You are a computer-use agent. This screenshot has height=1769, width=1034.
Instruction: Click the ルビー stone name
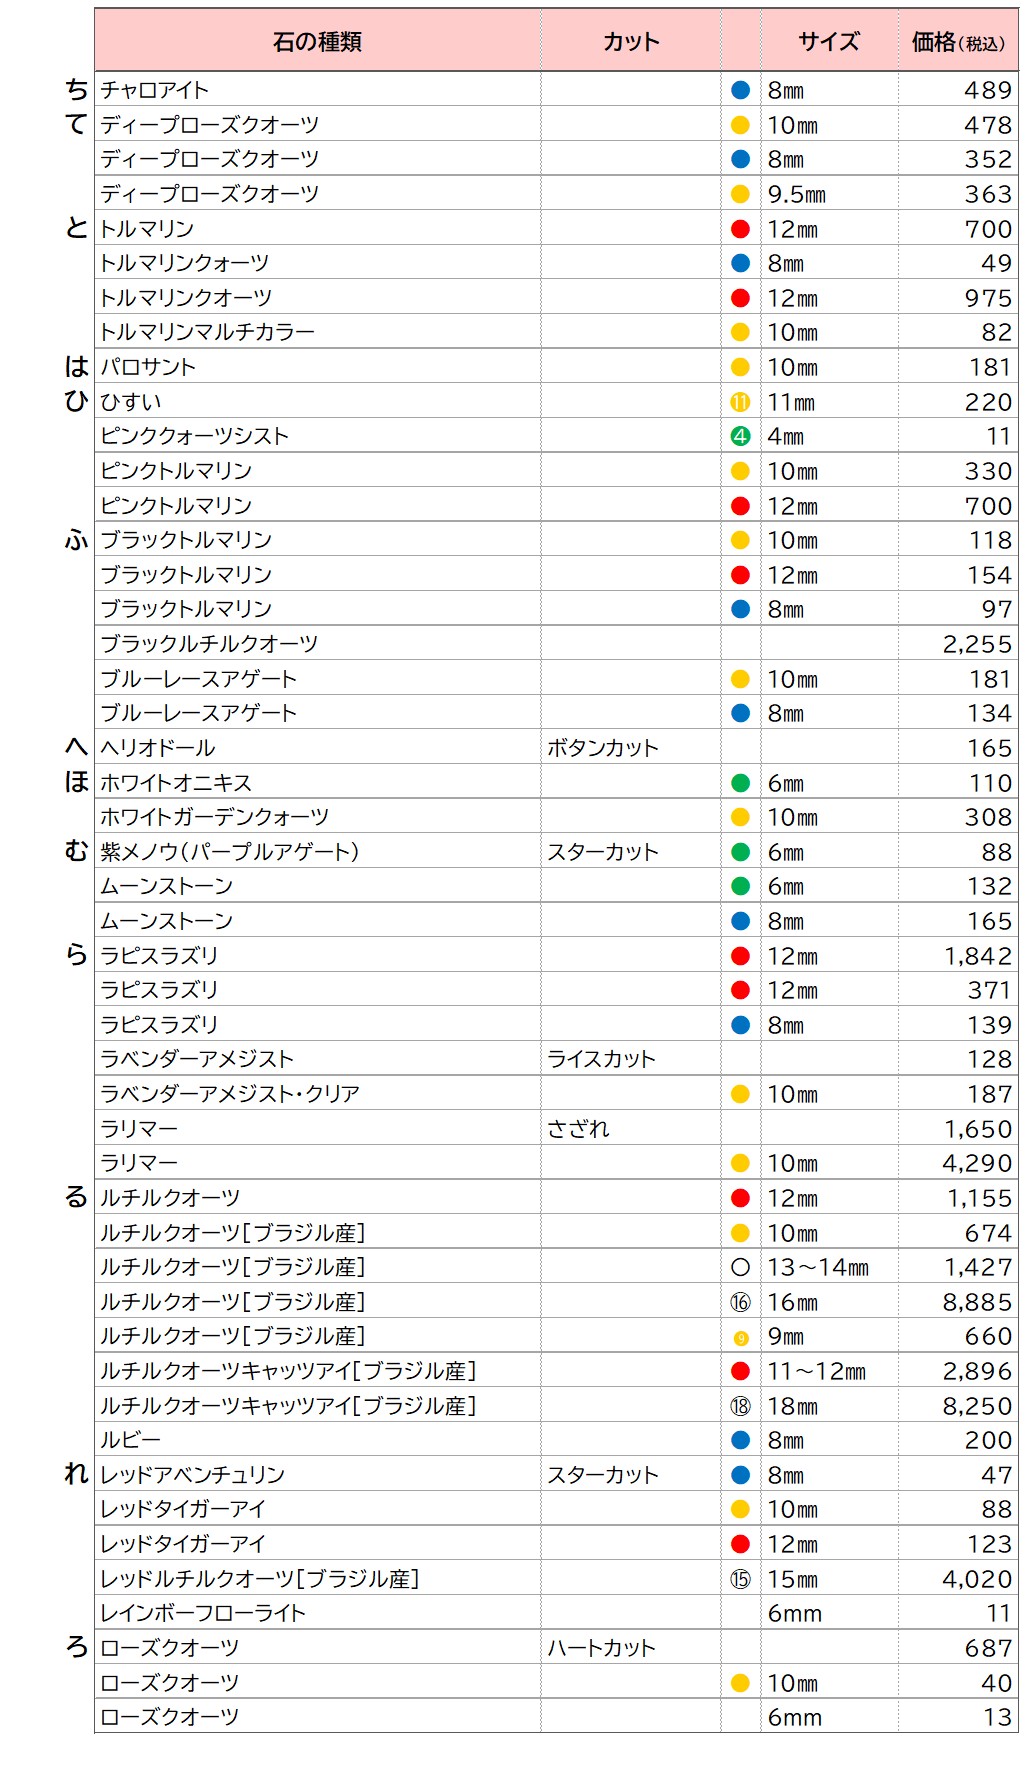pos(130,1440)
